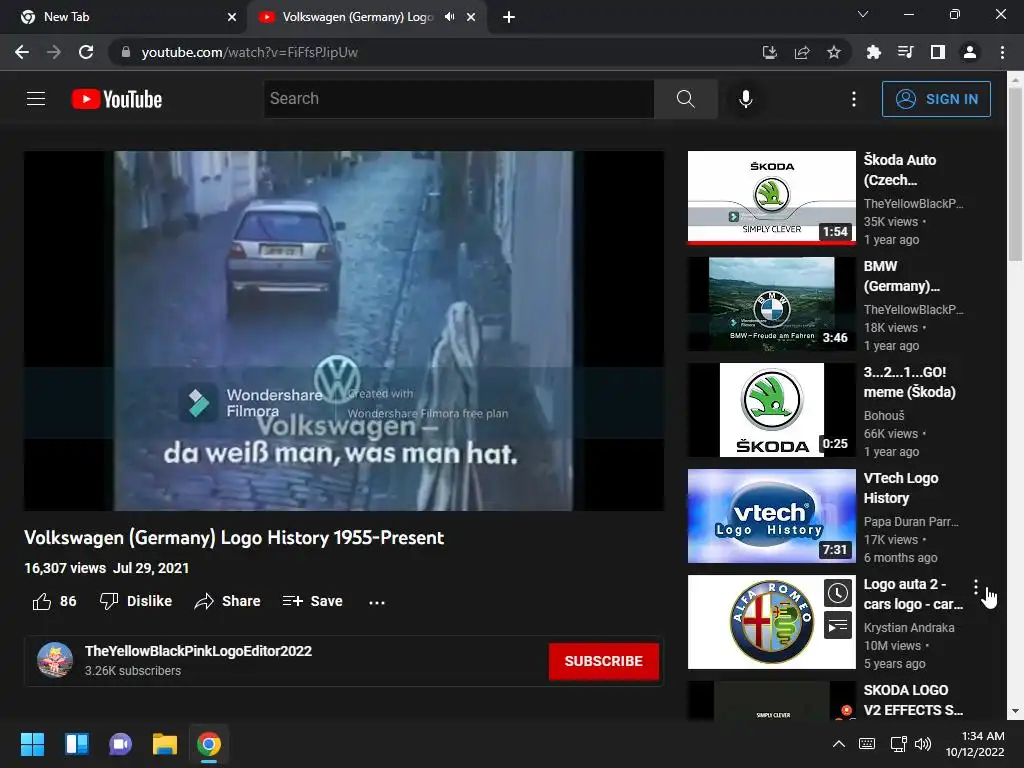Viewport: 1024px width, 768px height.
Task: Go back in browser history
Action: 22,52
